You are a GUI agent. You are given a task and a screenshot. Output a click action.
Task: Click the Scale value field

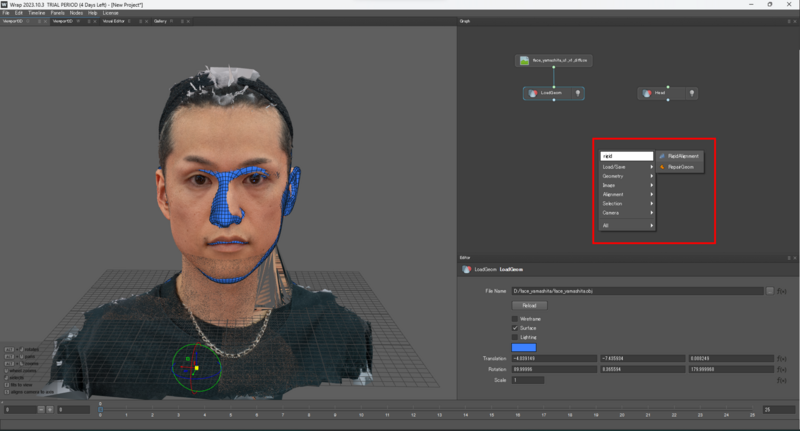pos(528,380)
